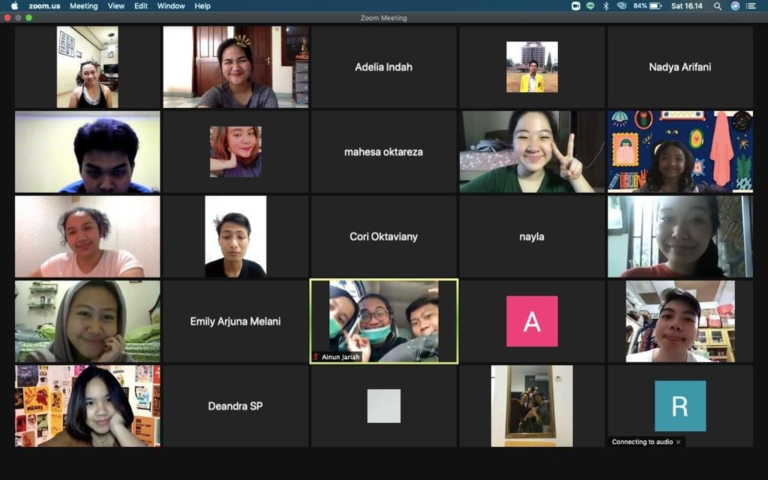Open the Meeting menu
The image size is (768, 480).
pos(84,6)
